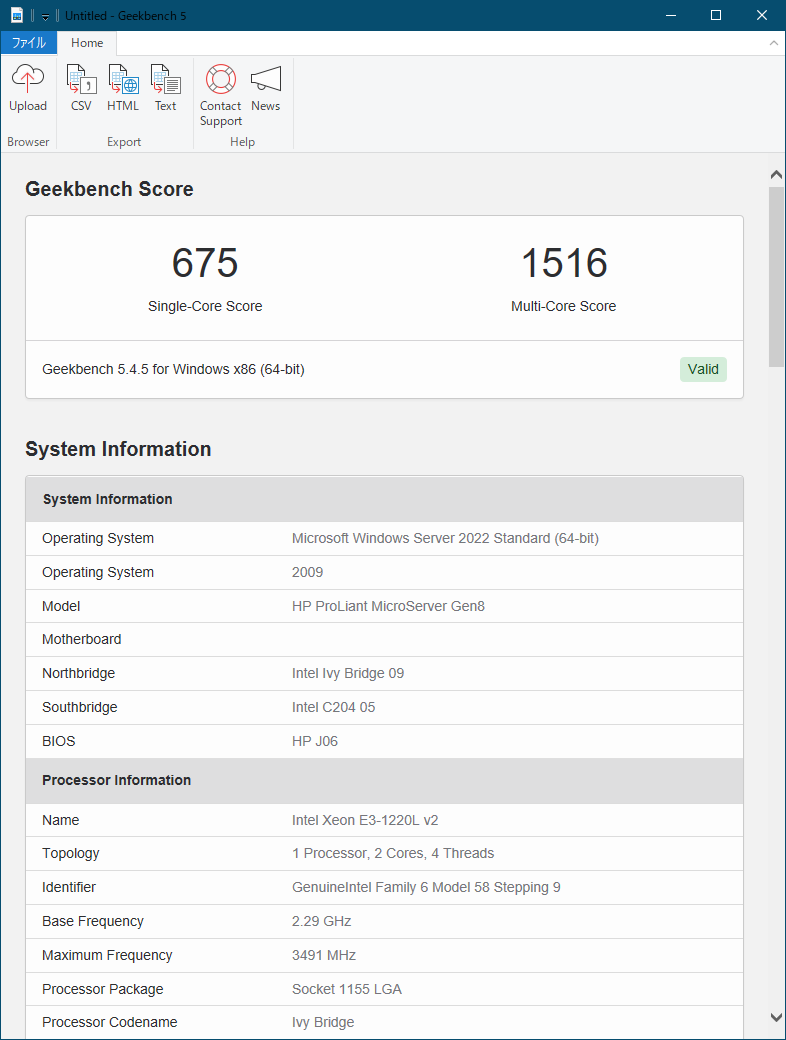The width and height of the screenshot is (786, 1040).
Task: Click the Single-Core Score label
Action: click(205, 306)
